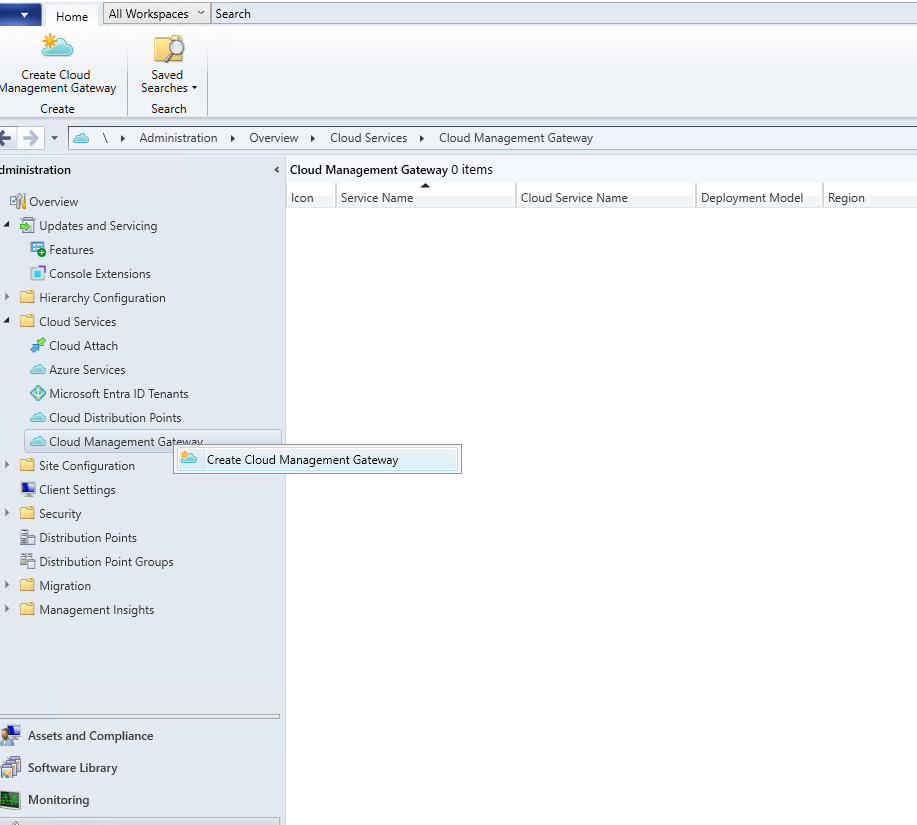The height and width of the screenshot is (825, 917).
Task: Click Create Cloud Management Gateway ribbon icon
Action: click(x=57, y=48)
